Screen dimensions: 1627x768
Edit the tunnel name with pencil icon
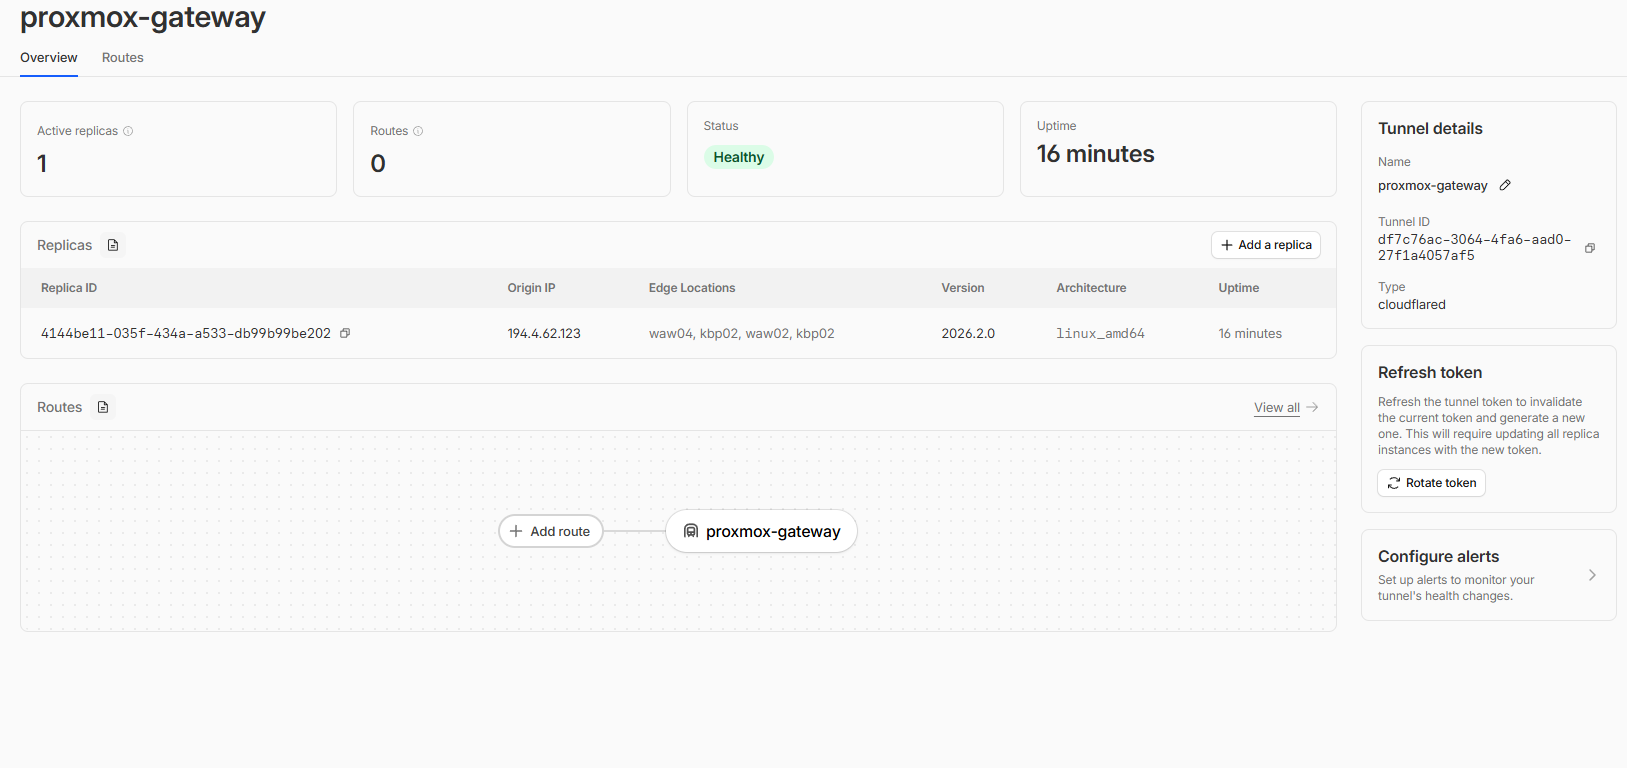coord(1505,185)
